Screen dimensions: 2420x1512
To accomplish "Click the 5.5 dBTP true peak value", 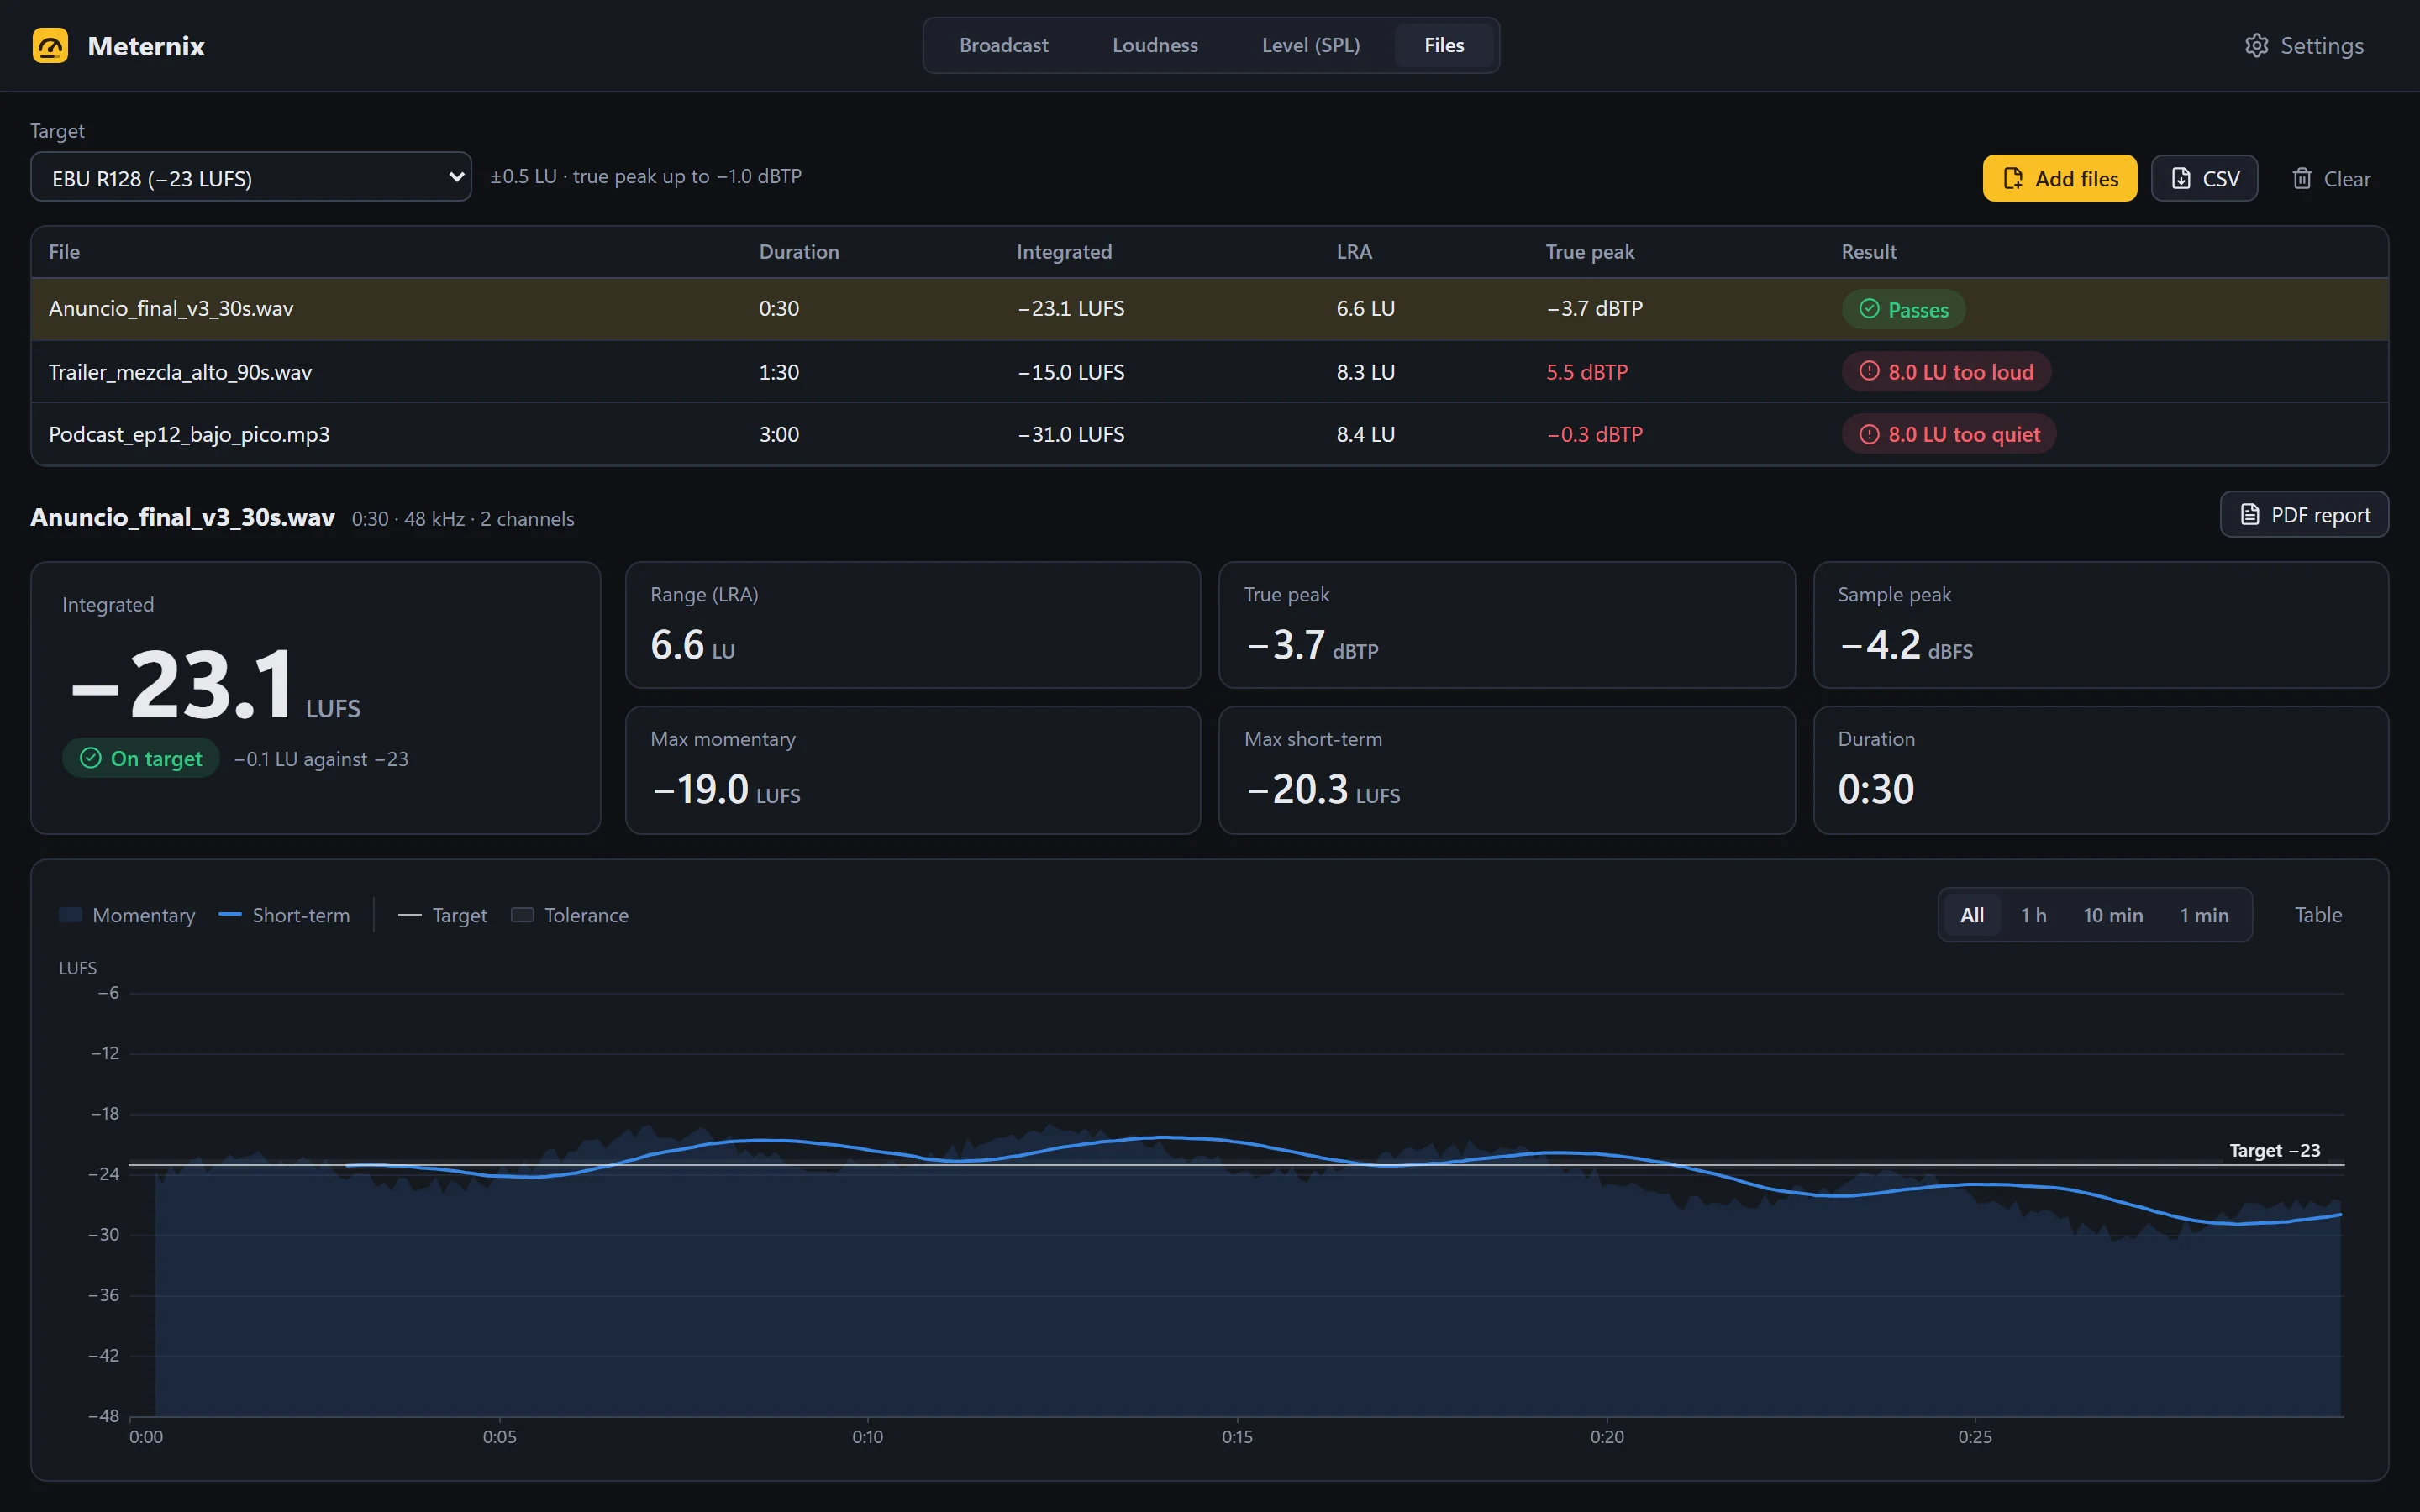I will click(x=1587, y=372).
